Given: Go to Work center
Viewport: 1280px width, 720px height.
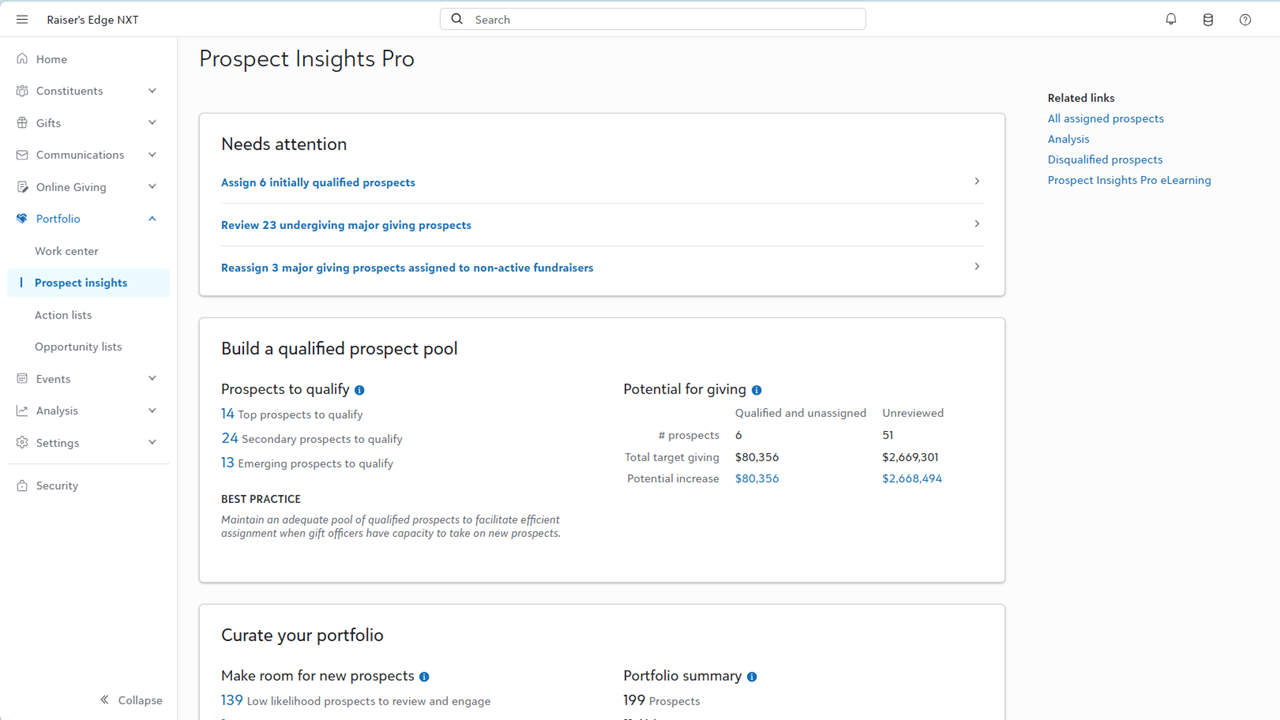Looking at the screenshot, I should point(66,251).
